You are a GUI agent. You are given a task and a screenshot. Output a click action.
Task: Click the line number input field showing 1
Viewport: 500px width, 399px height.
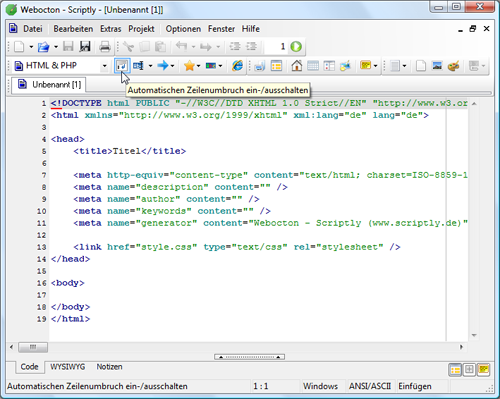(x=276, y=47)
